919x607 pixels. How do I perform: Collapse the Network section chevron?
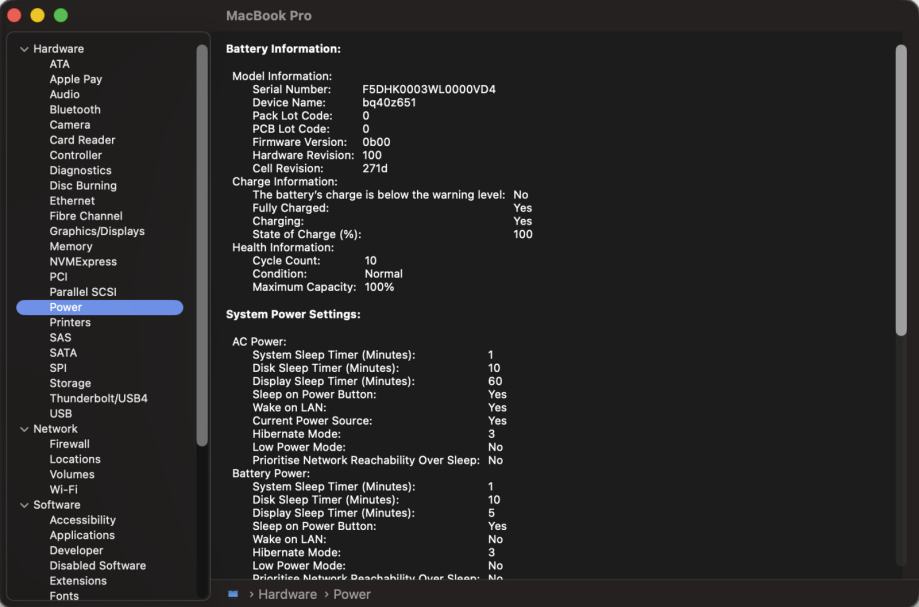(x=24, y=429)
